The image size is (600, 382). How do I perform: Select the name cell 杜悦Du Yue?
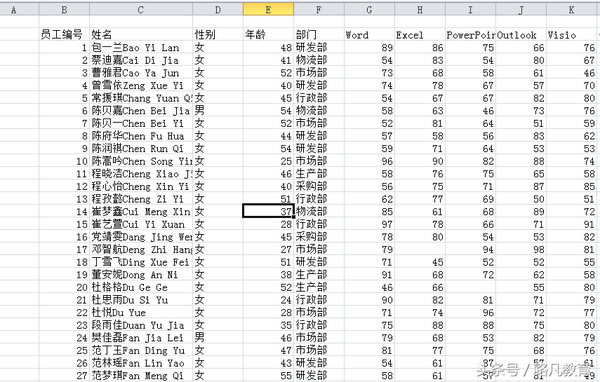pos(141,312)
